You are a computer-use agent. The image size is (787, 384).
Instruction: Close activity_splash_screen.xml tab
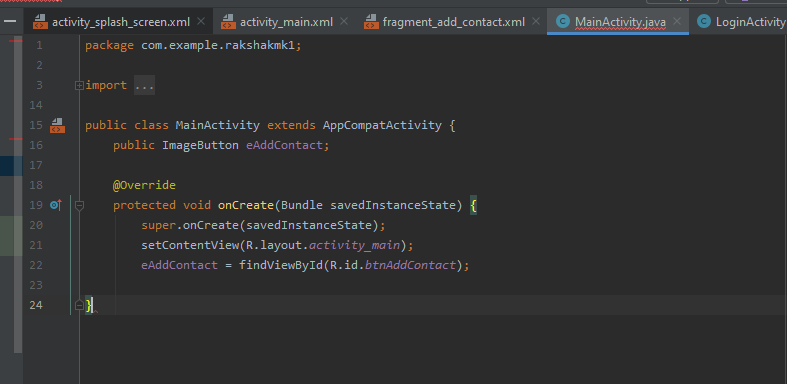201,22
